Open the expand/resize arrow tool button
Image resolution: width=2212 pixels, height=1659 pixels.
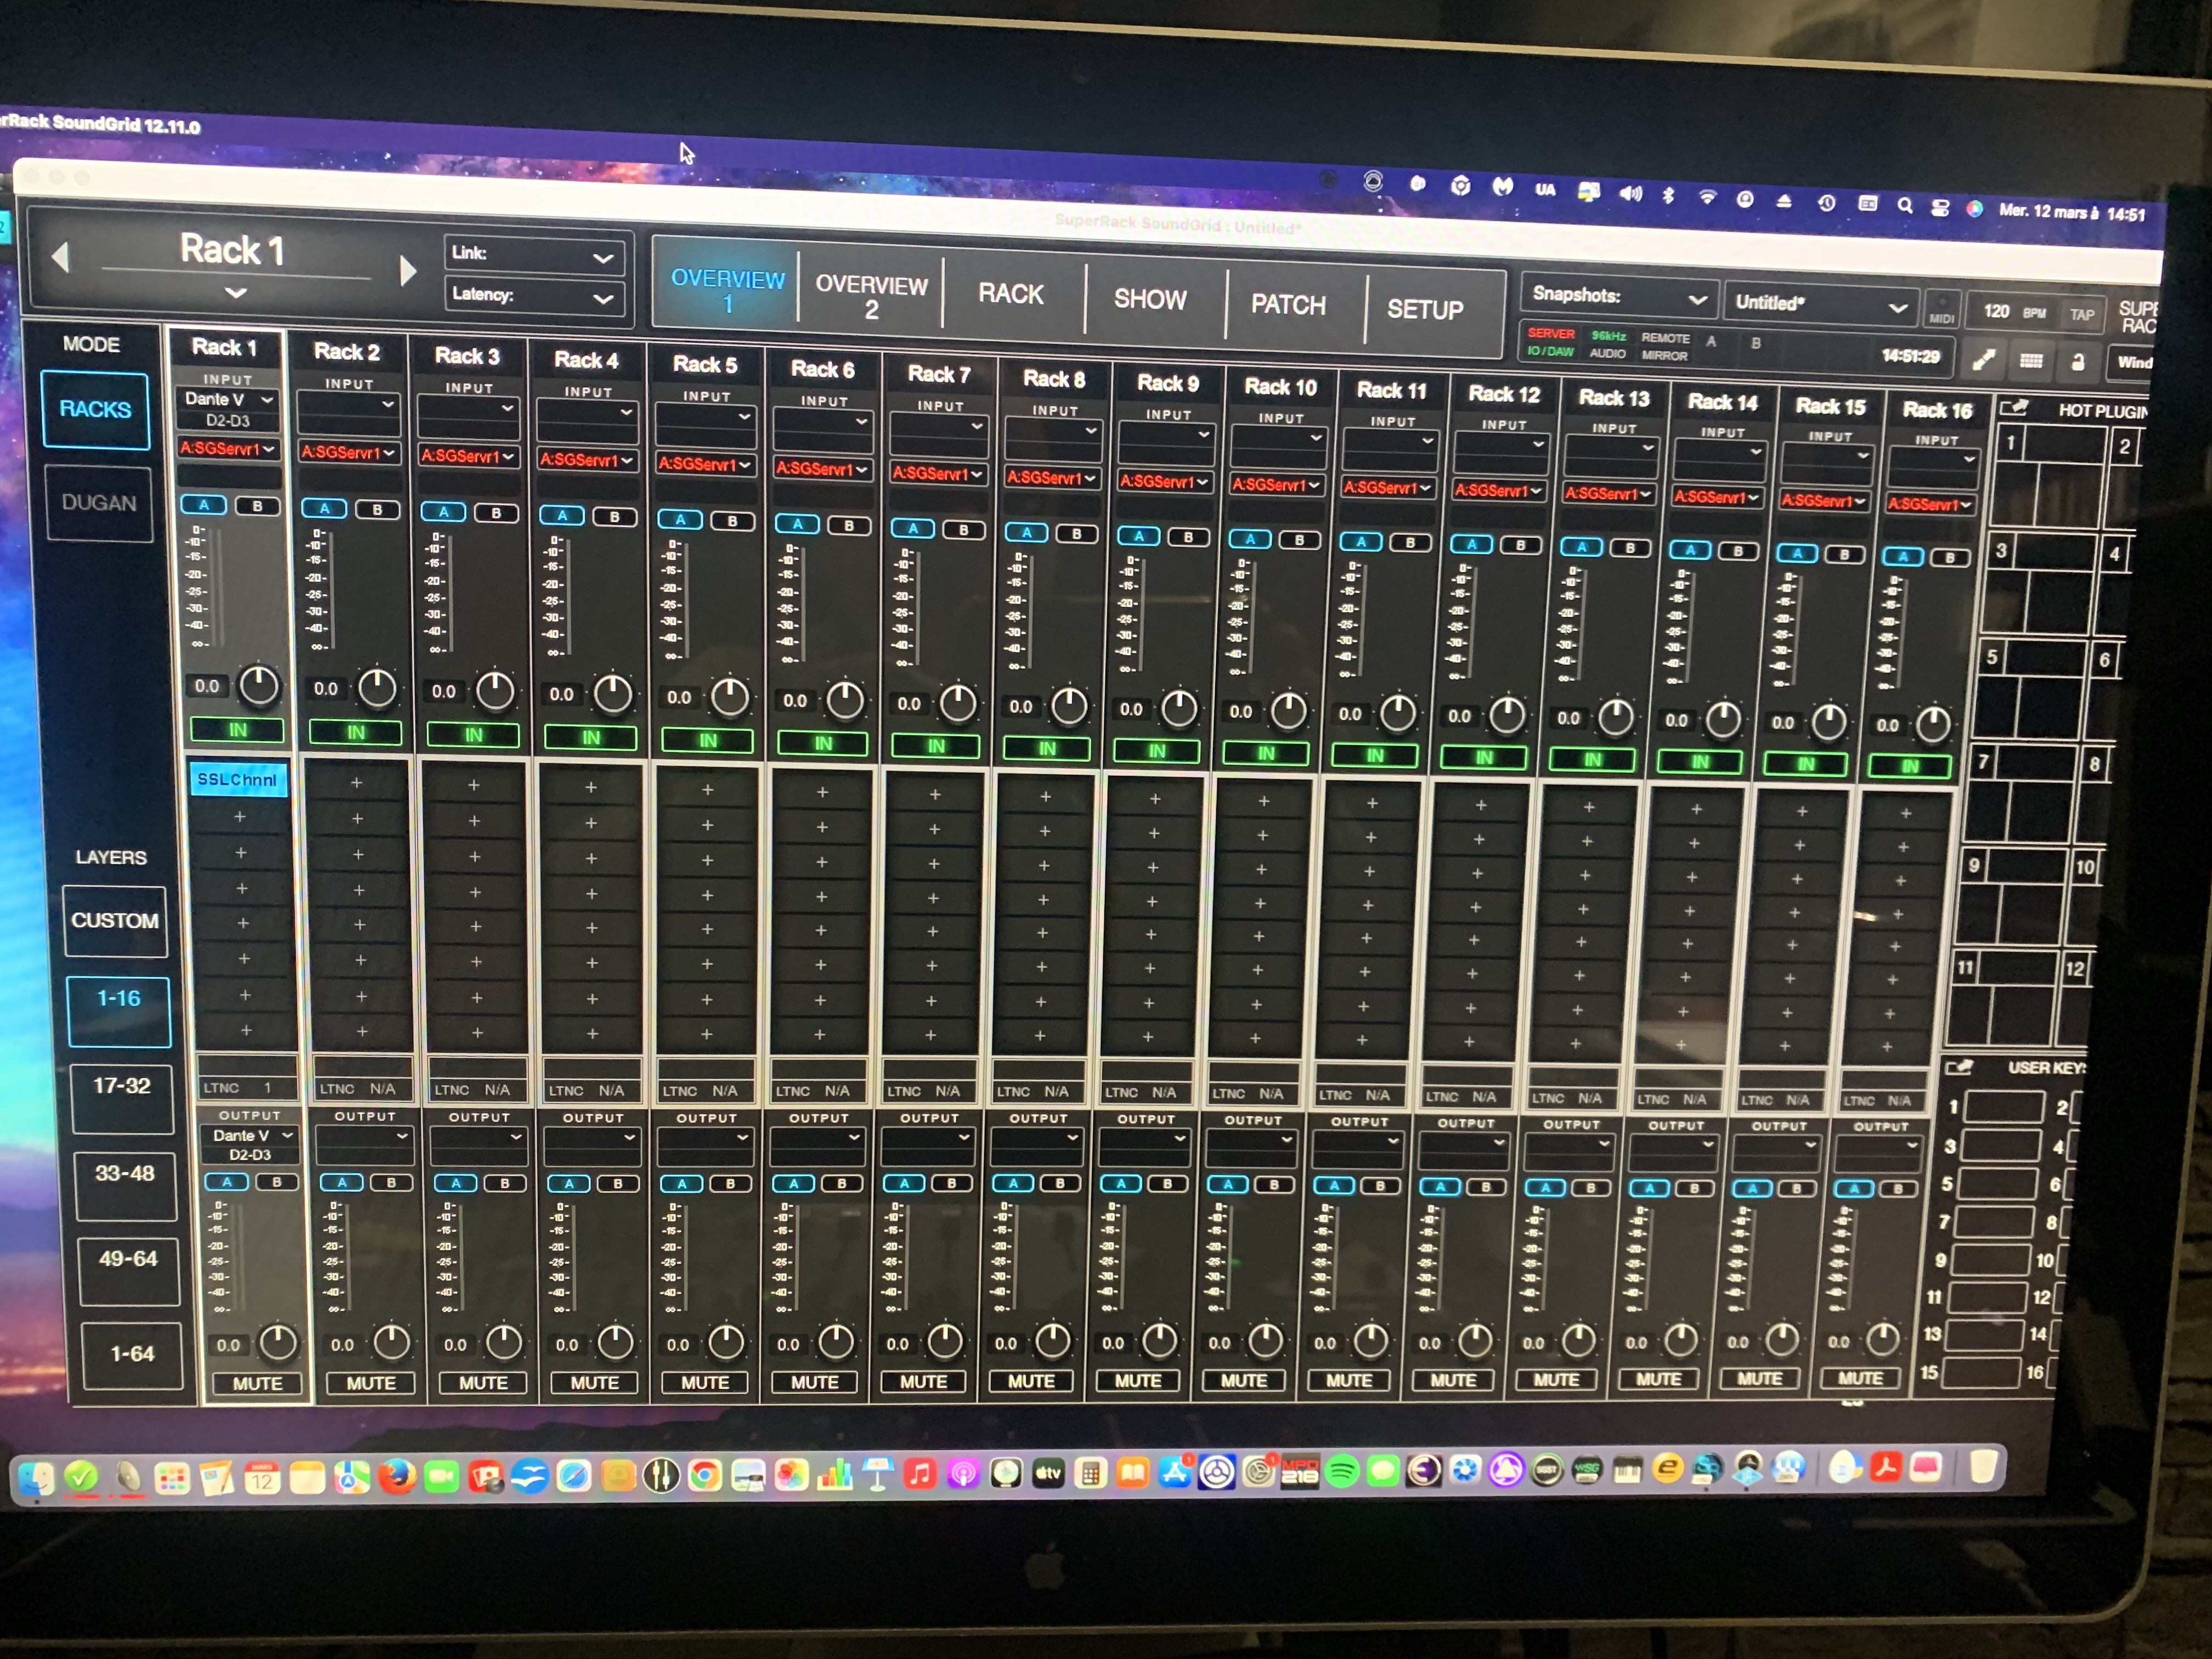tap(1984, 360)
